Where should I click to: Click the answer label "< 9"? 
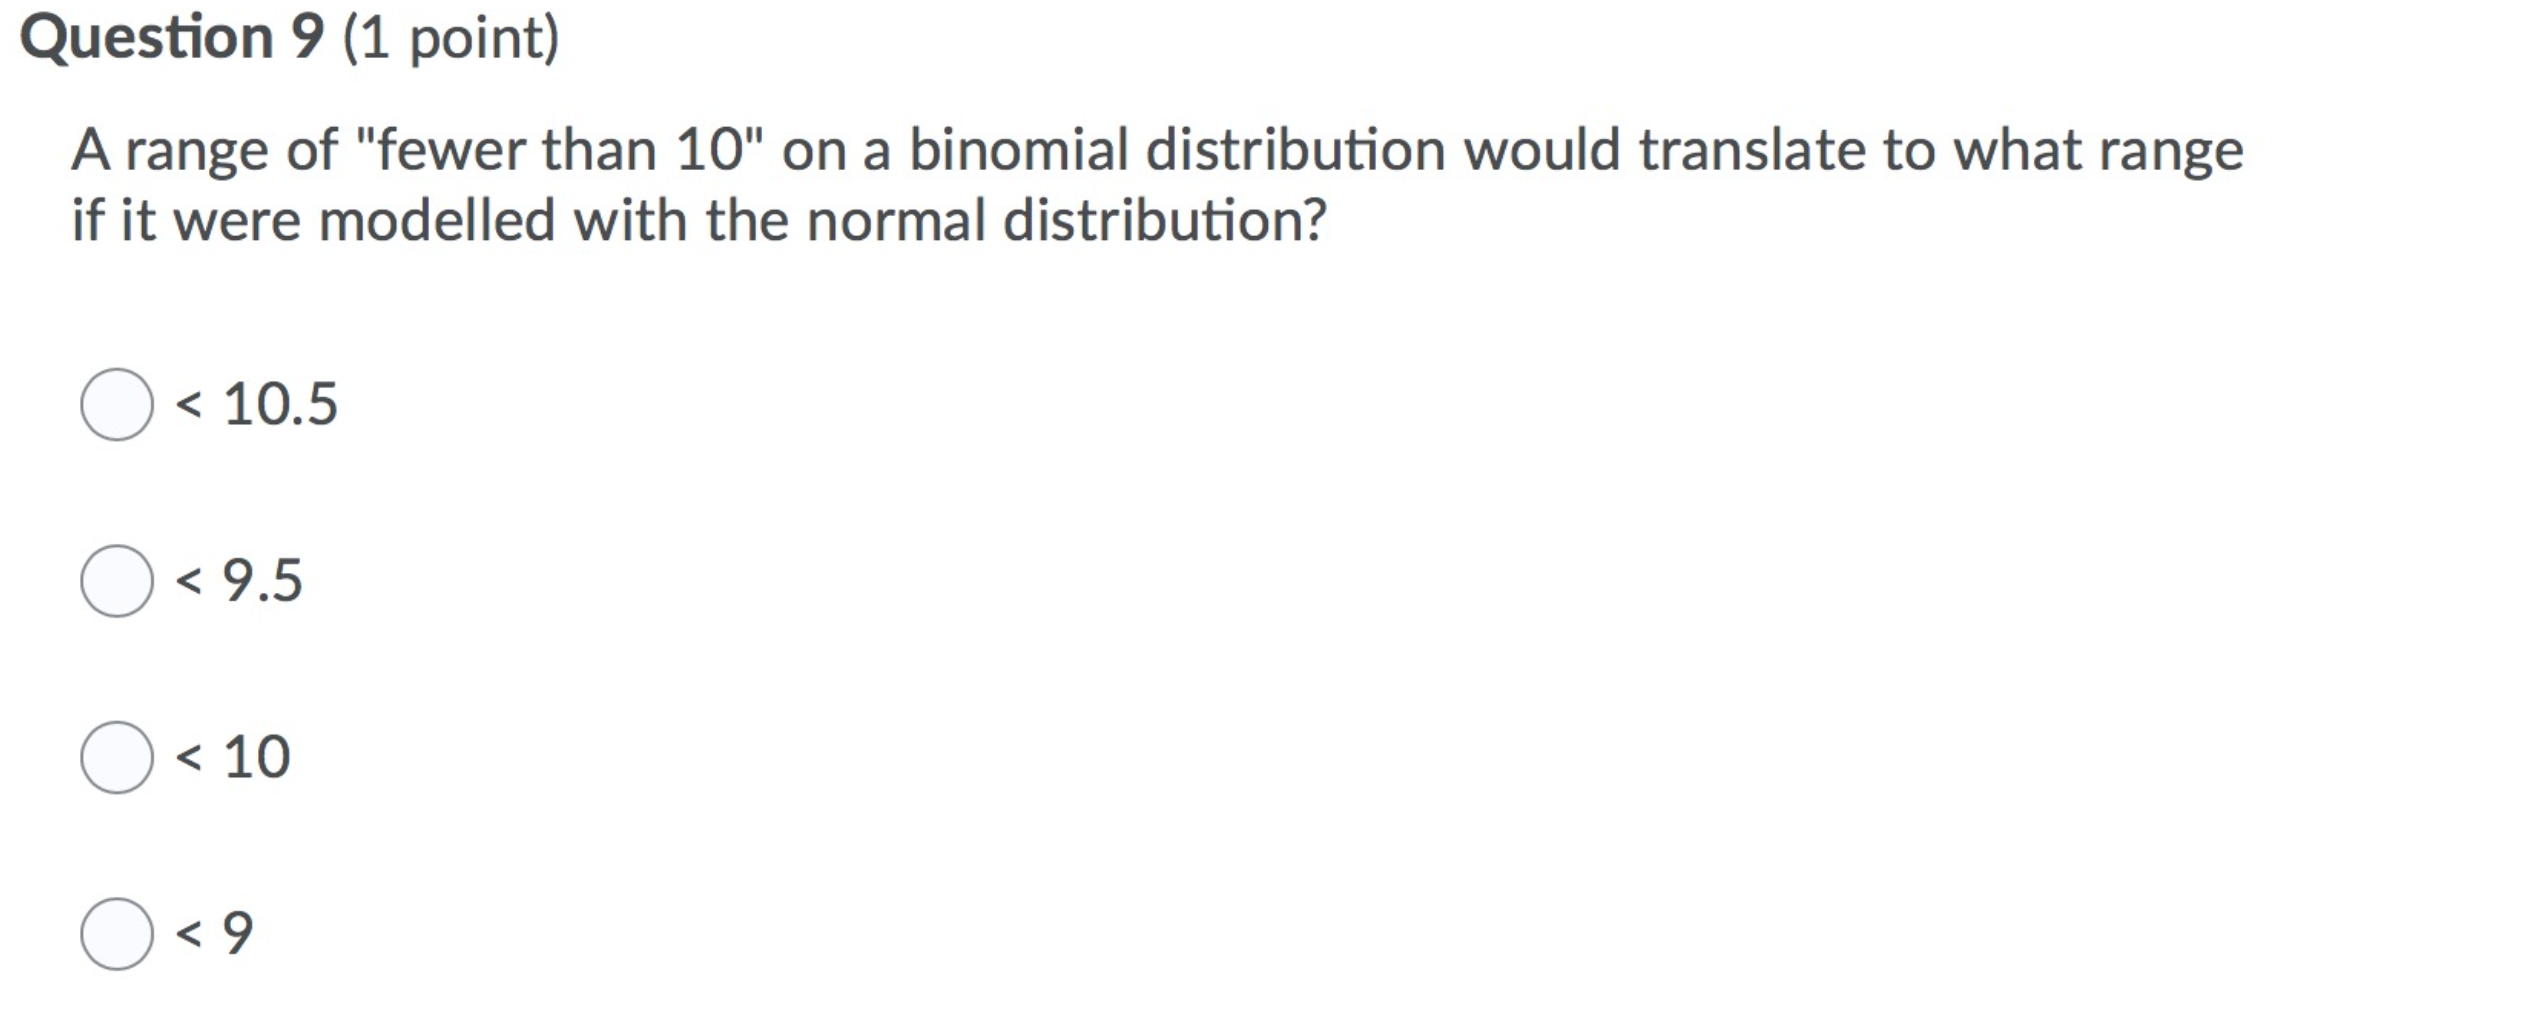point(215,931)
